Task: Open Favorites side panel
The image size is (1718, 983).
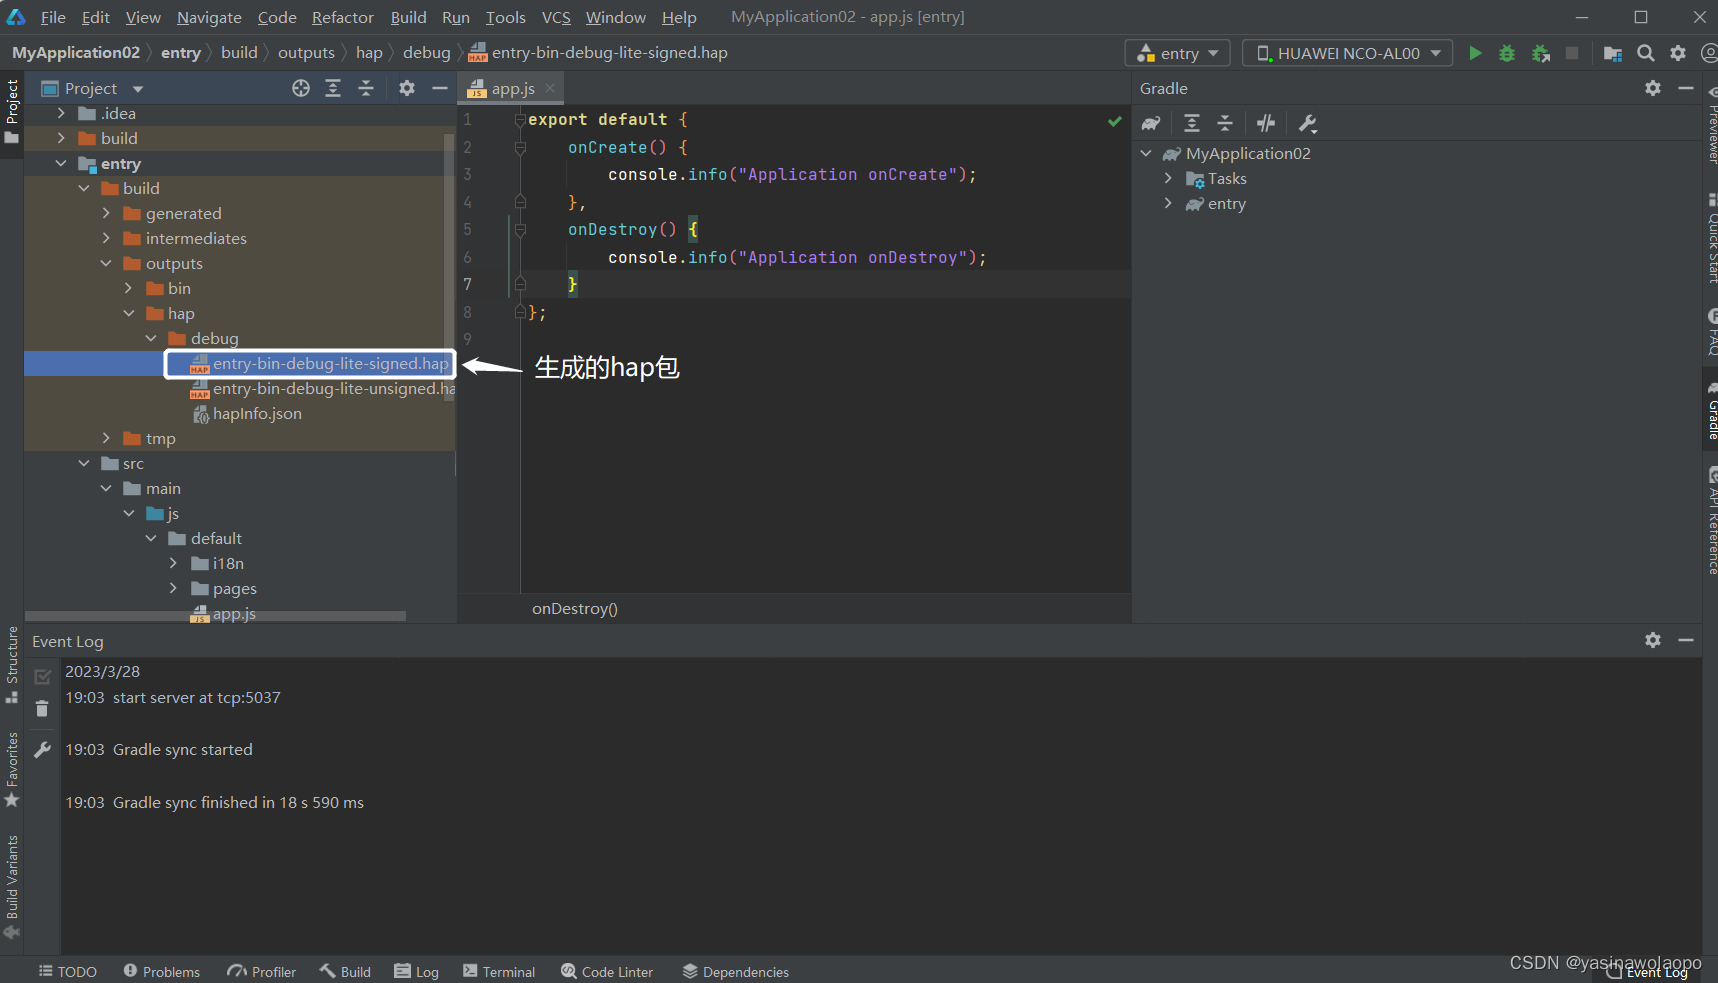Action: point(12,769)
